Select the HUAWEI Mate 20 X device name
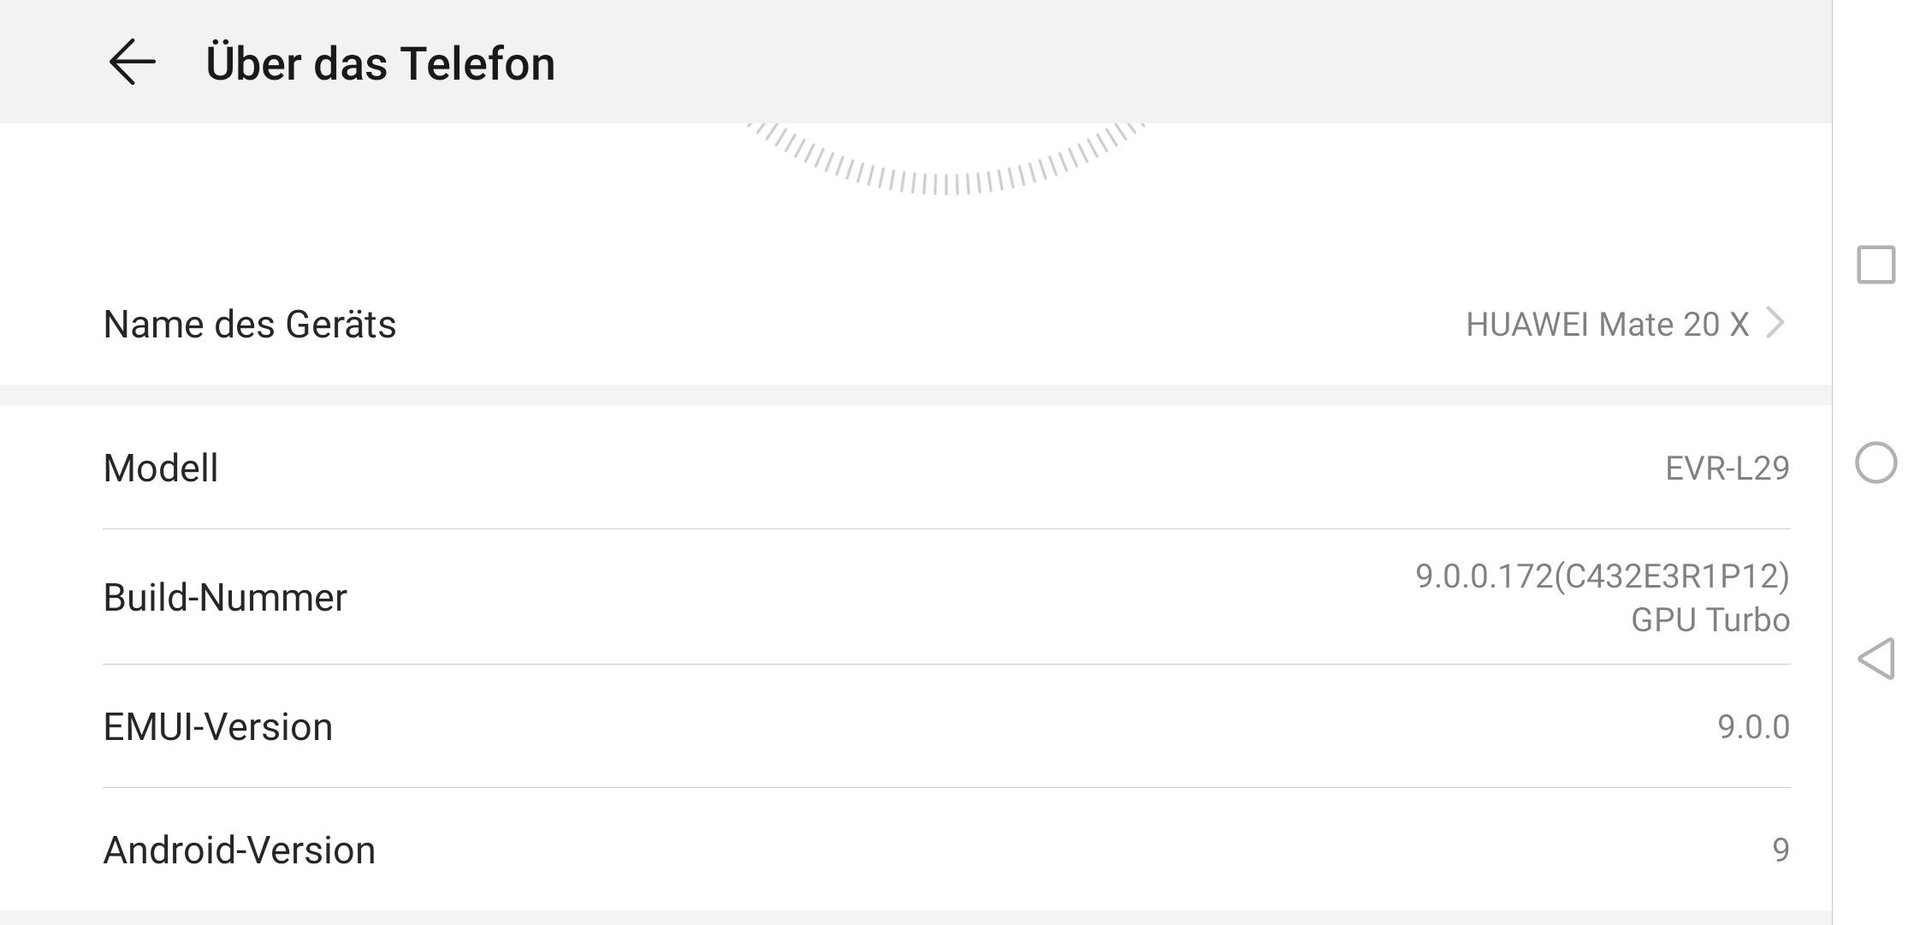The height and width of the screenshot is (925, 1920). coord(1607,324)
